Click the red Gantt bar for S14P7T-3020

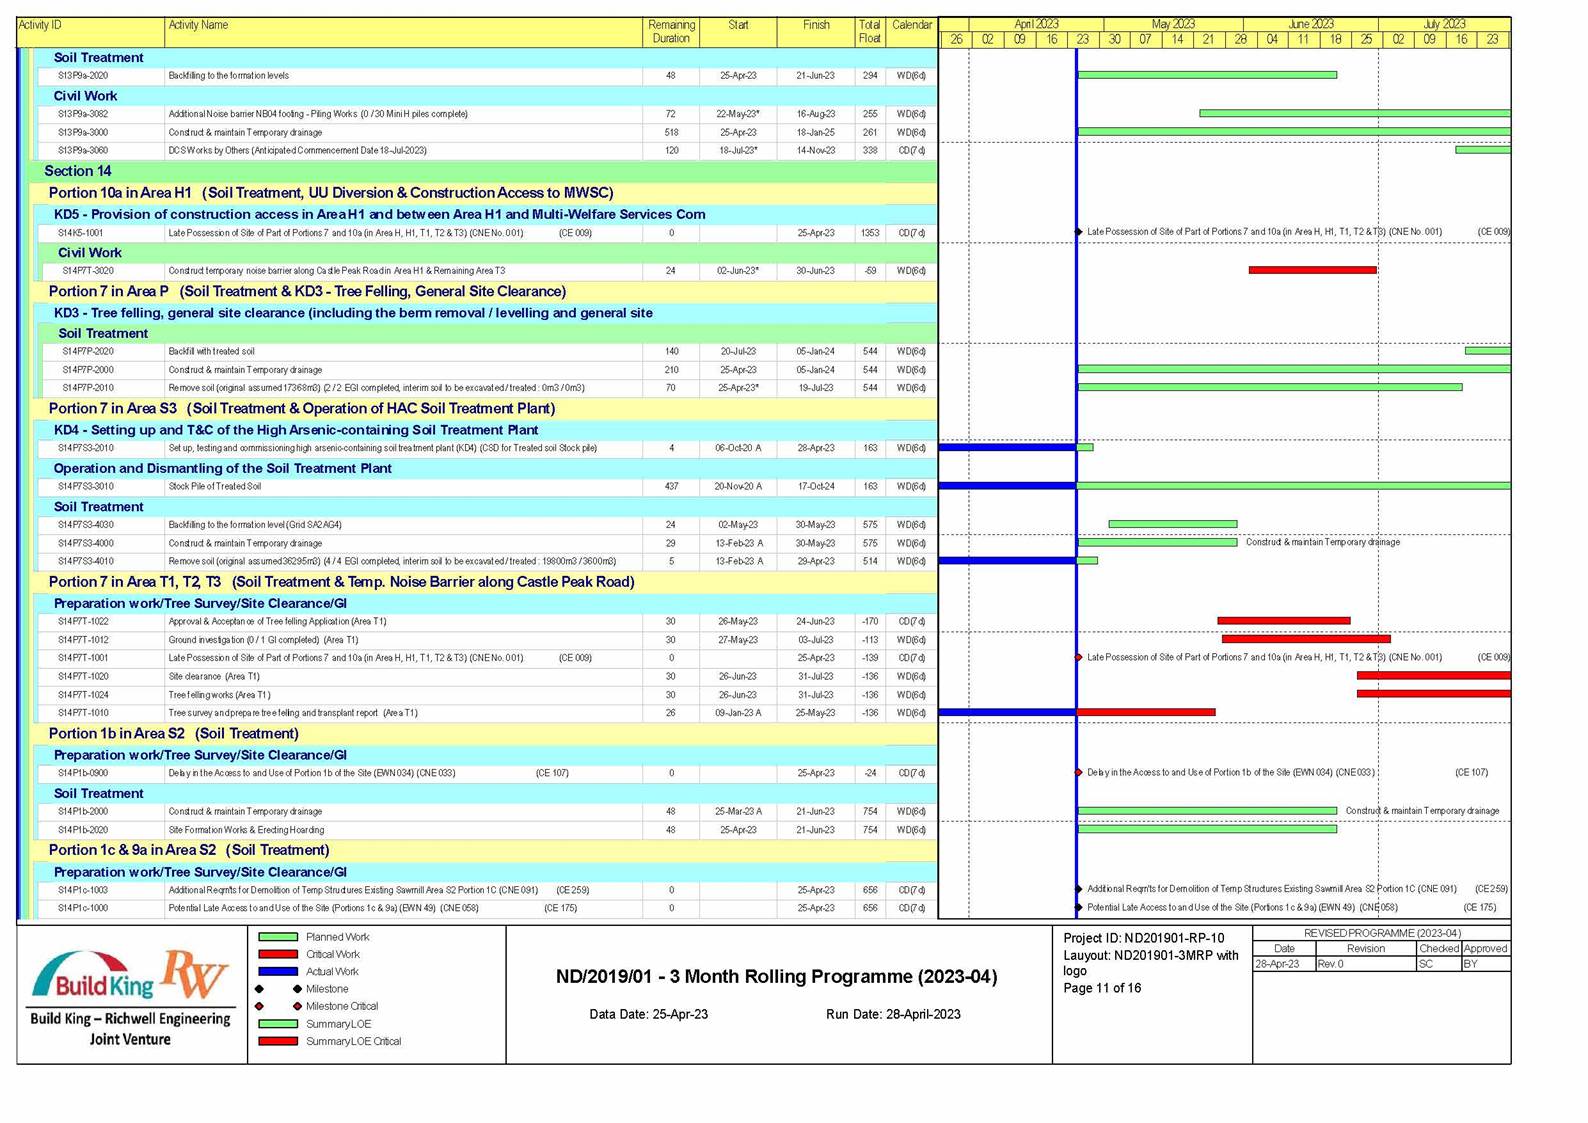point(1312,270)
